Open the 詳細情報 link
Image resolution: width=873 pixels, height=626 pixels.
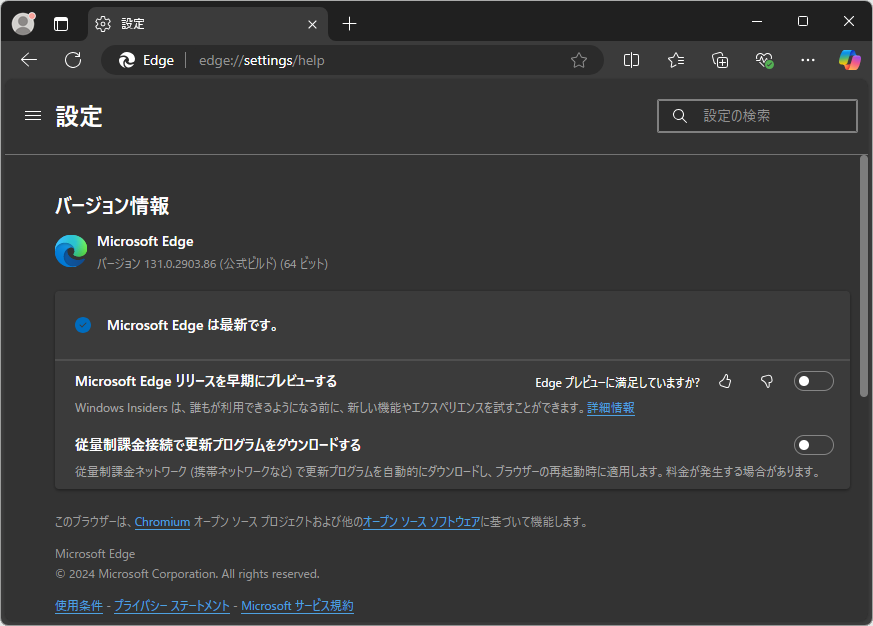coord(610,407)
